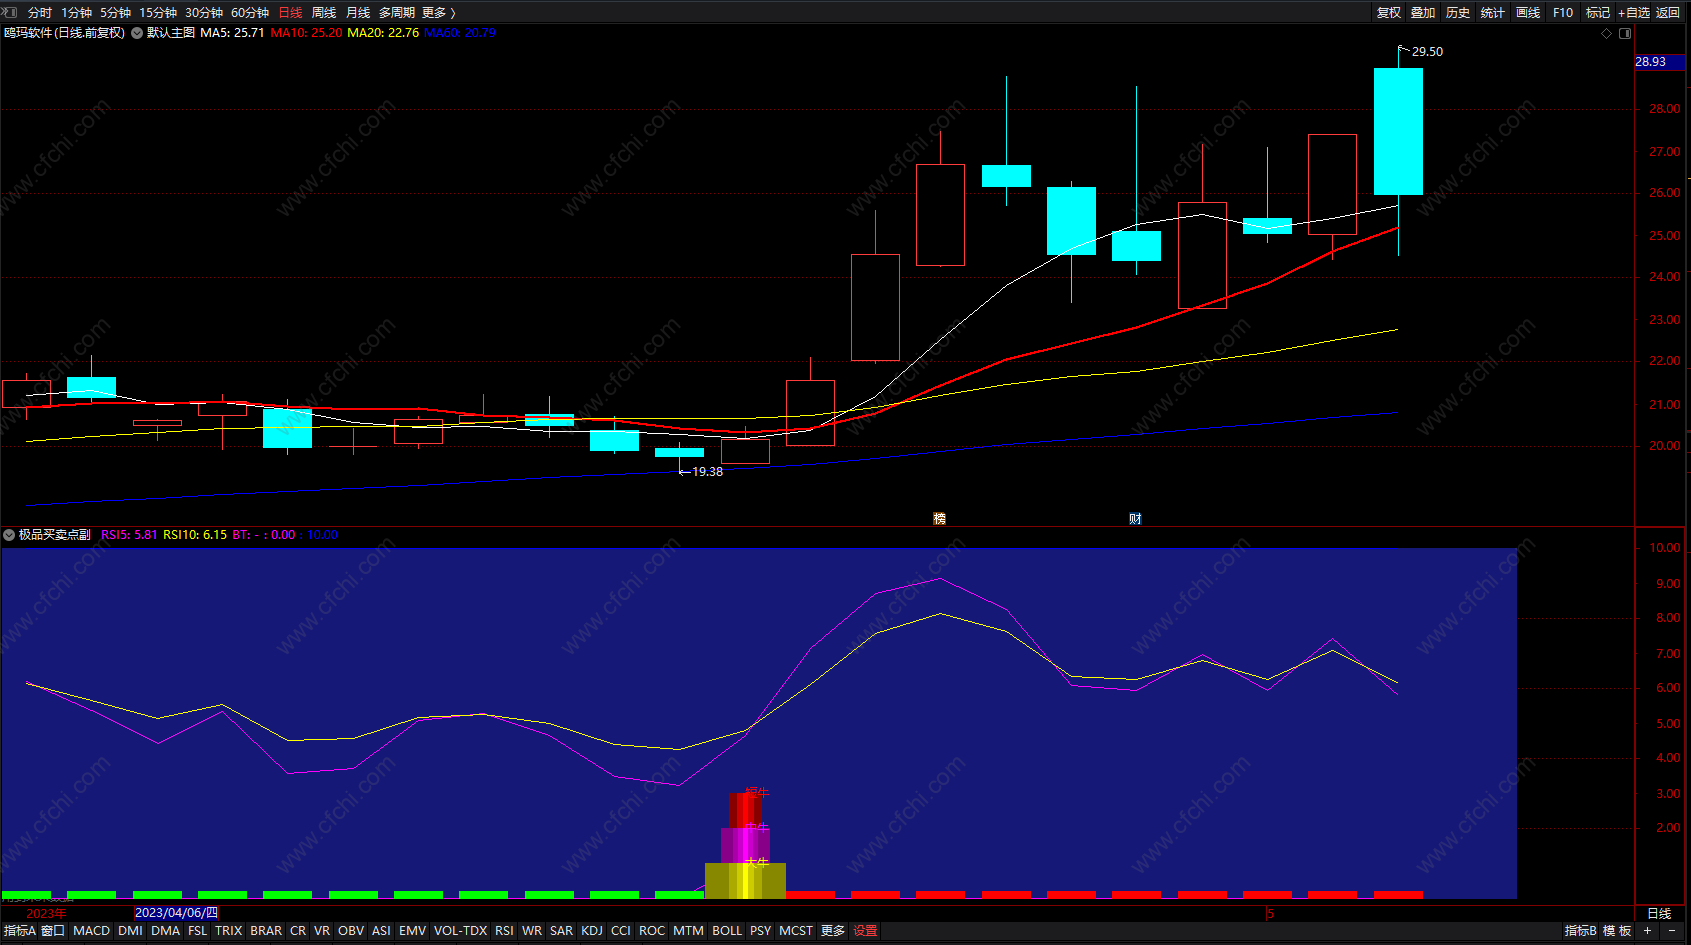
Task: Click the 模板 template button
Action: (1617, 931)
